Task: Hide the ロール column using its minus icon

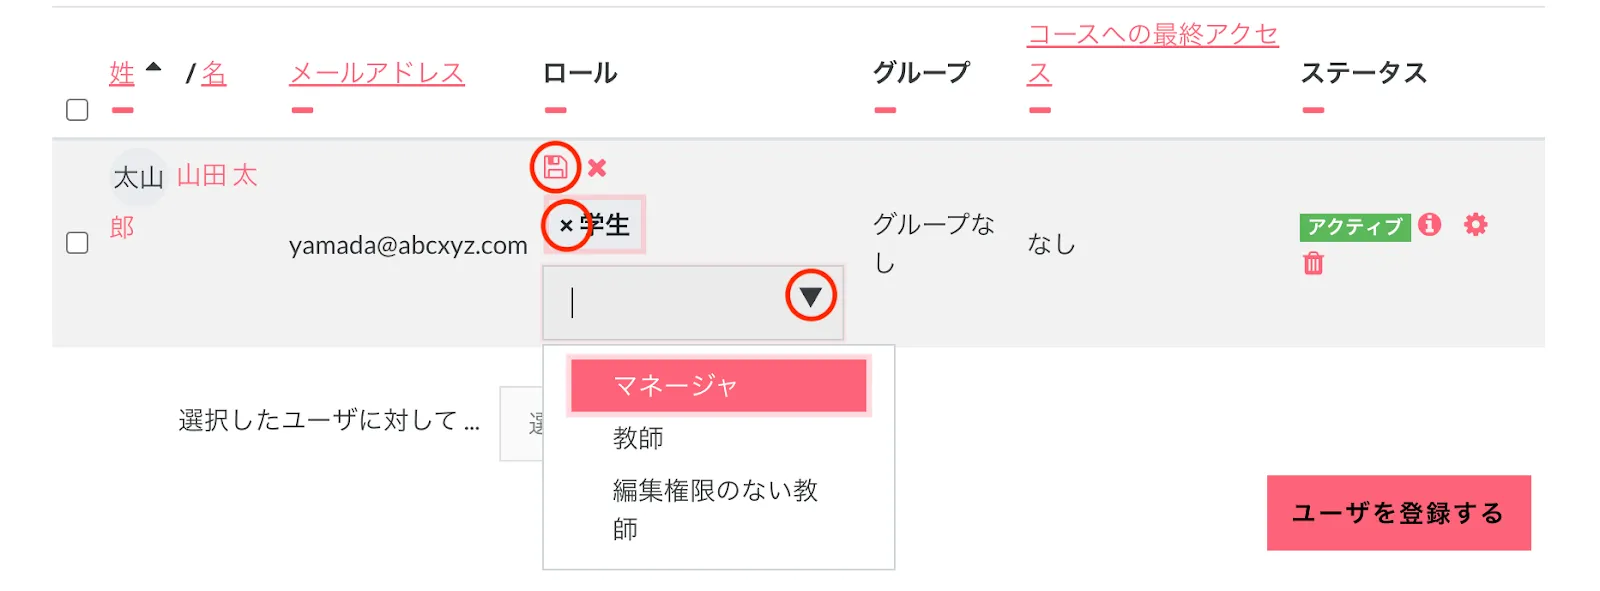Action: [555, 110]
